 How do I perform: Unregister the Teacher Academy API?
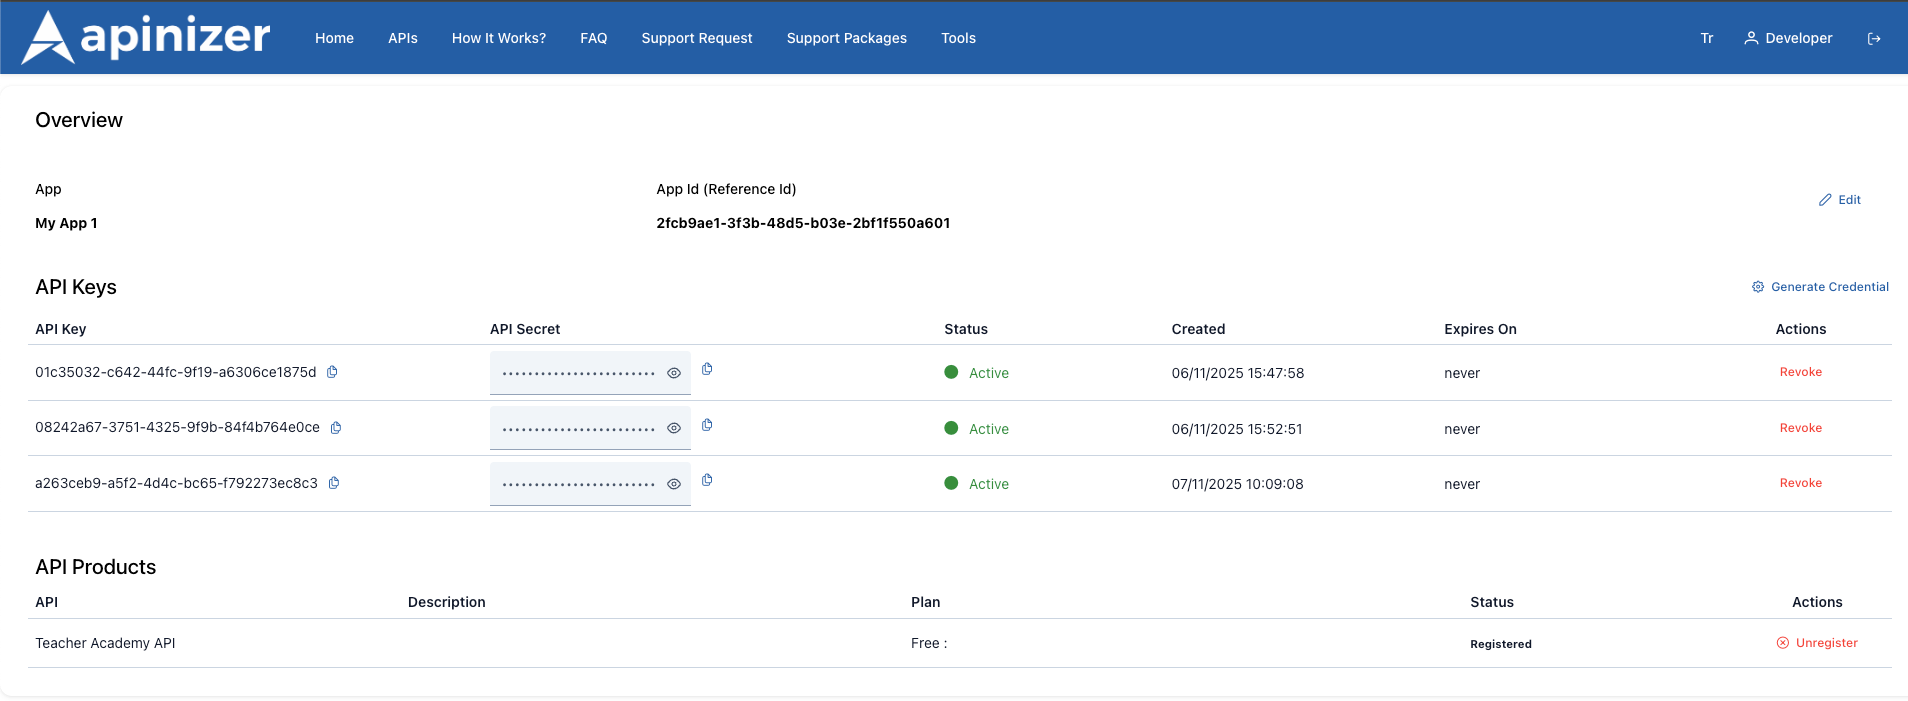[x=1817, y=643]
